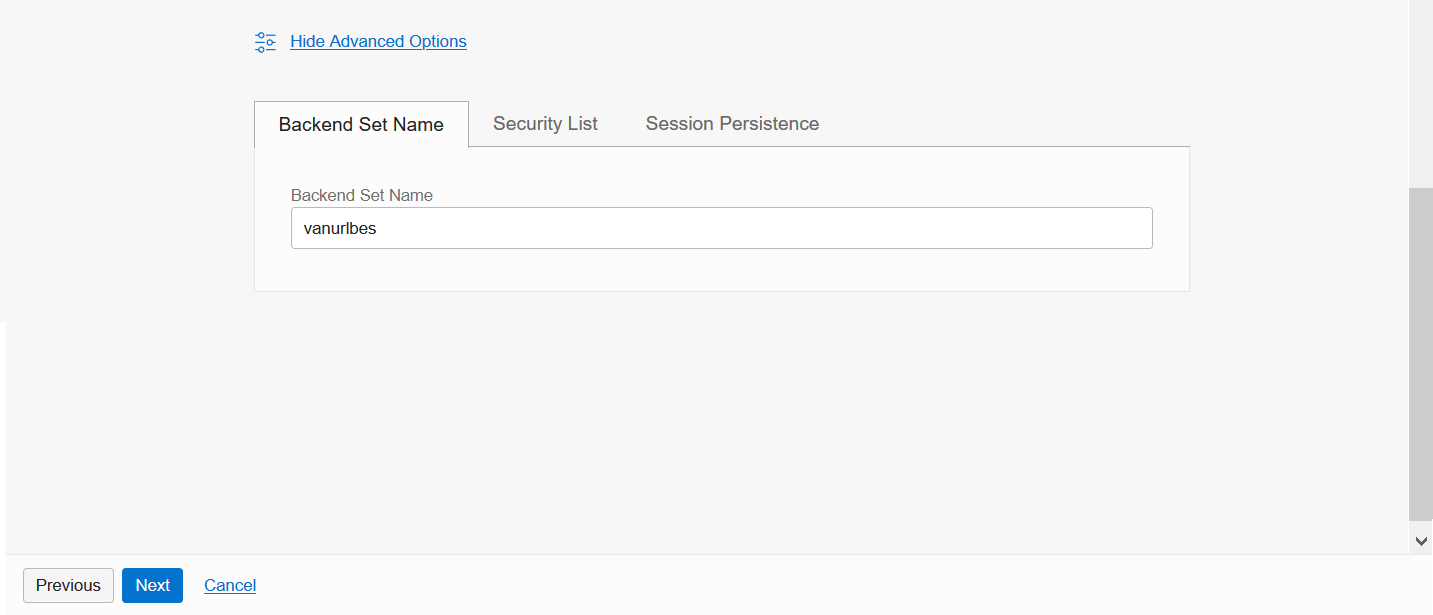Click the active tab titled Backend Set Name
This screenshot has height=615, width=1433.
(361, 124)
